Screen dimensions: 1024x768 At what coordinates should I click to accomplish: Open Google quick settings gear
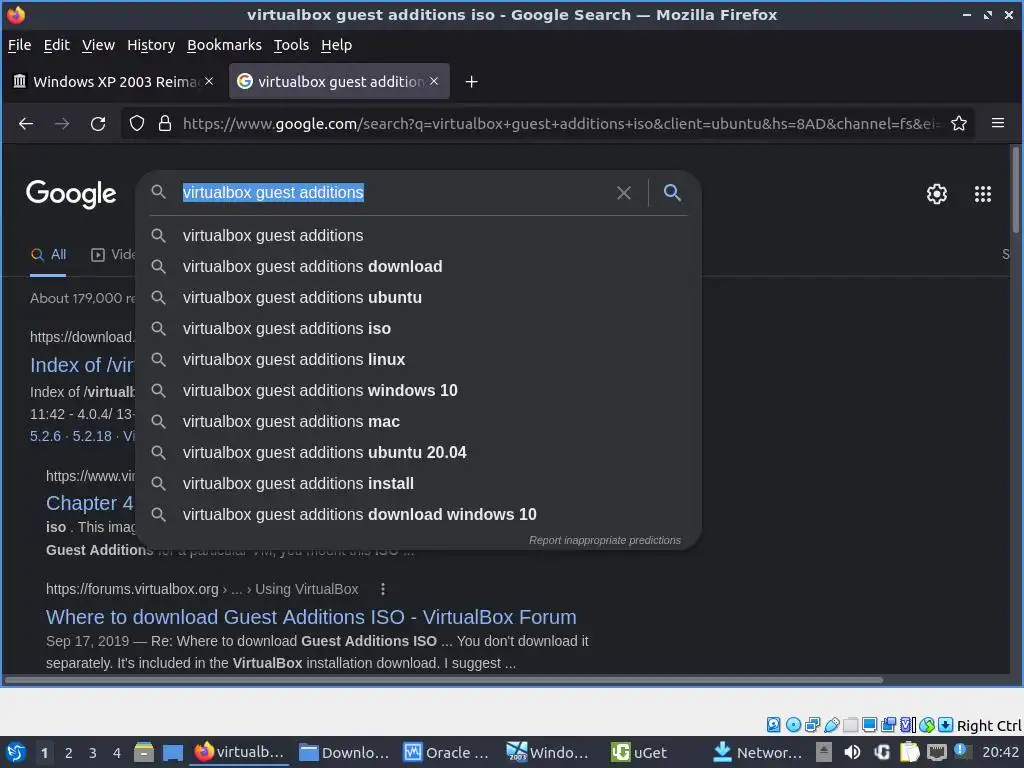pos(936,194)
